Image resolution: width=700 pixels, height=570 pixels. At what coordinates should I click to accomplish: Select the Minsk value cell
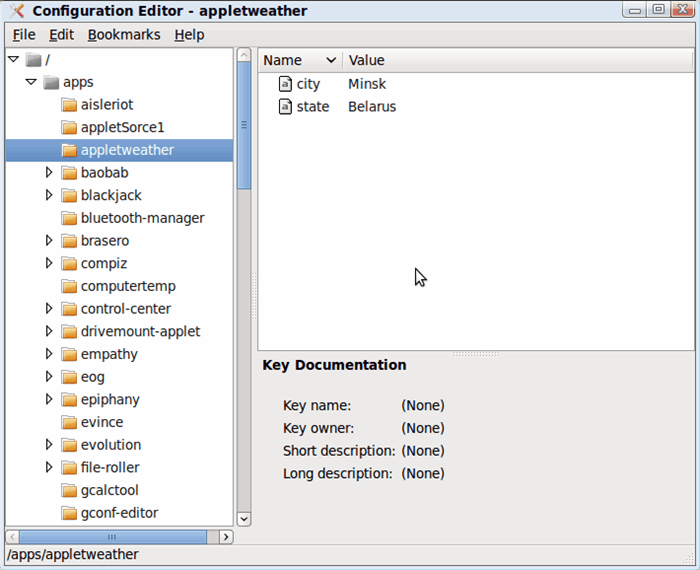tap(367, 84)
